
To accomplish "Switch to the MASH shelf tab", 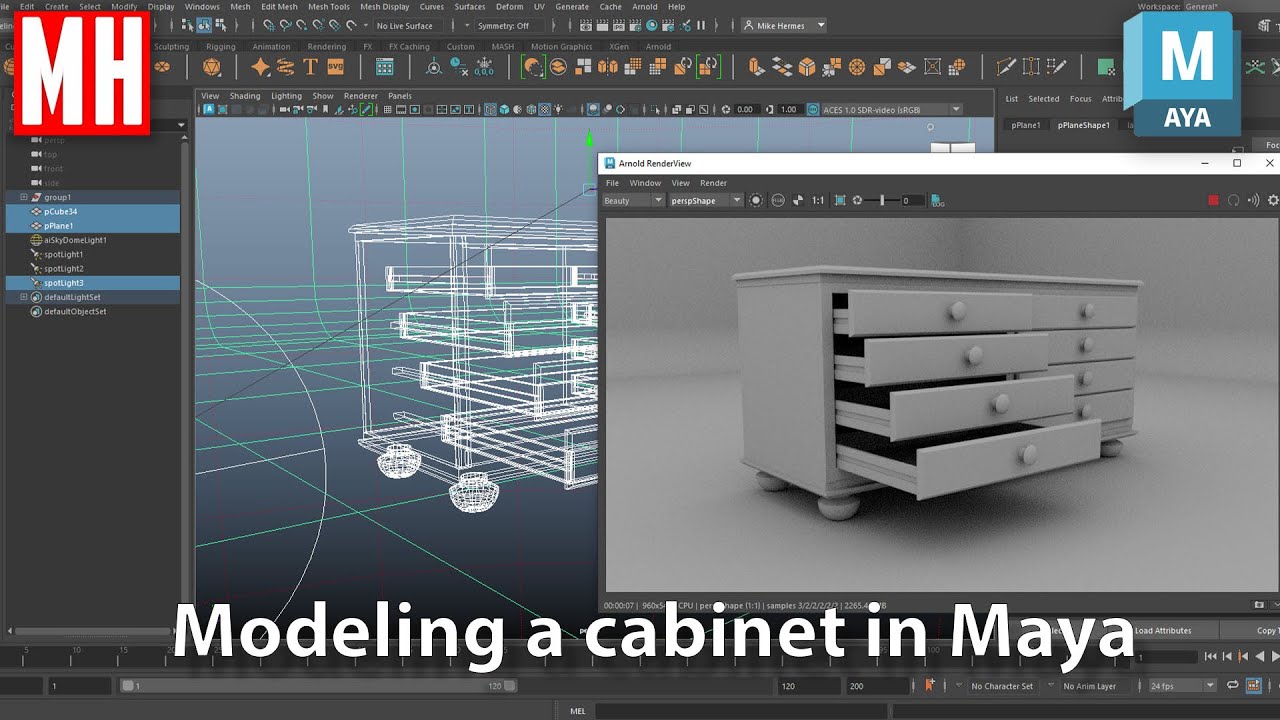I will click(x=503, y=46).
